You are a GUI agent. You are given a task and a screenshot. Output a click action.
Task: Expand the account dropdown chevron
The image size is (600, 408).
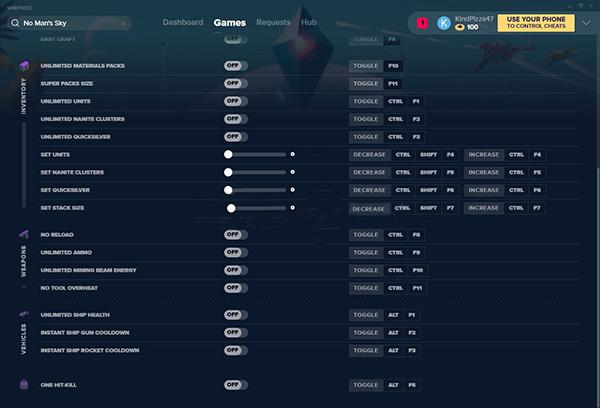coord(586,23)
